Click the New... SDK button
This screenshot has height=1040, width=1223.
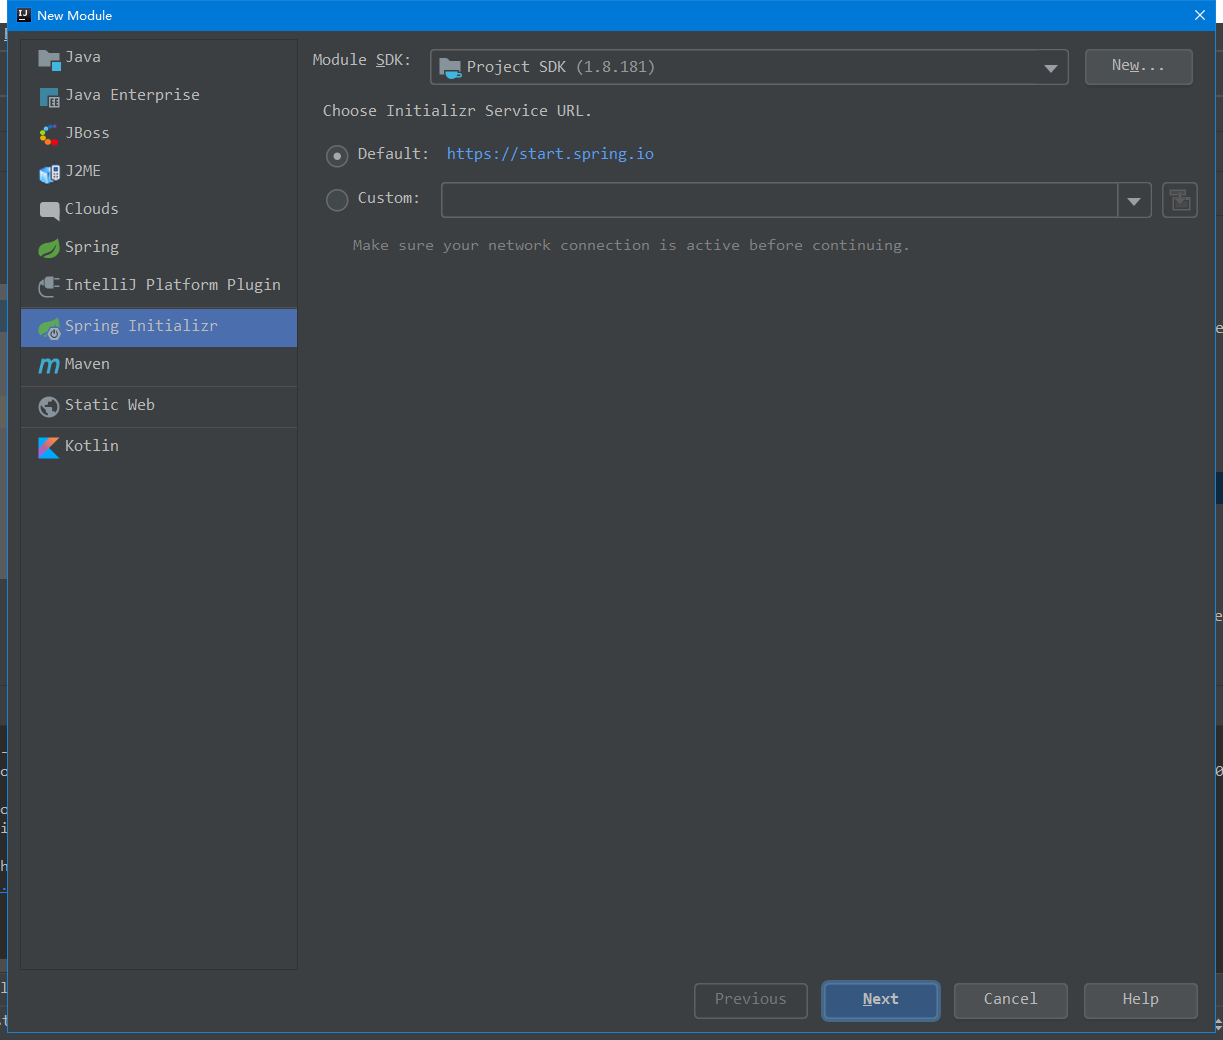click(1138, 66)
